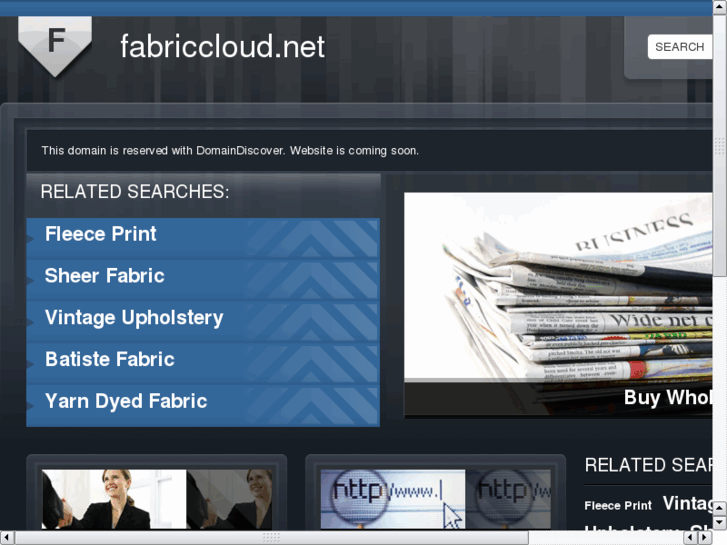Screen dimensions: 727x545
Task: Click the SEARCH input box
Action: click(x=680, y=47)
